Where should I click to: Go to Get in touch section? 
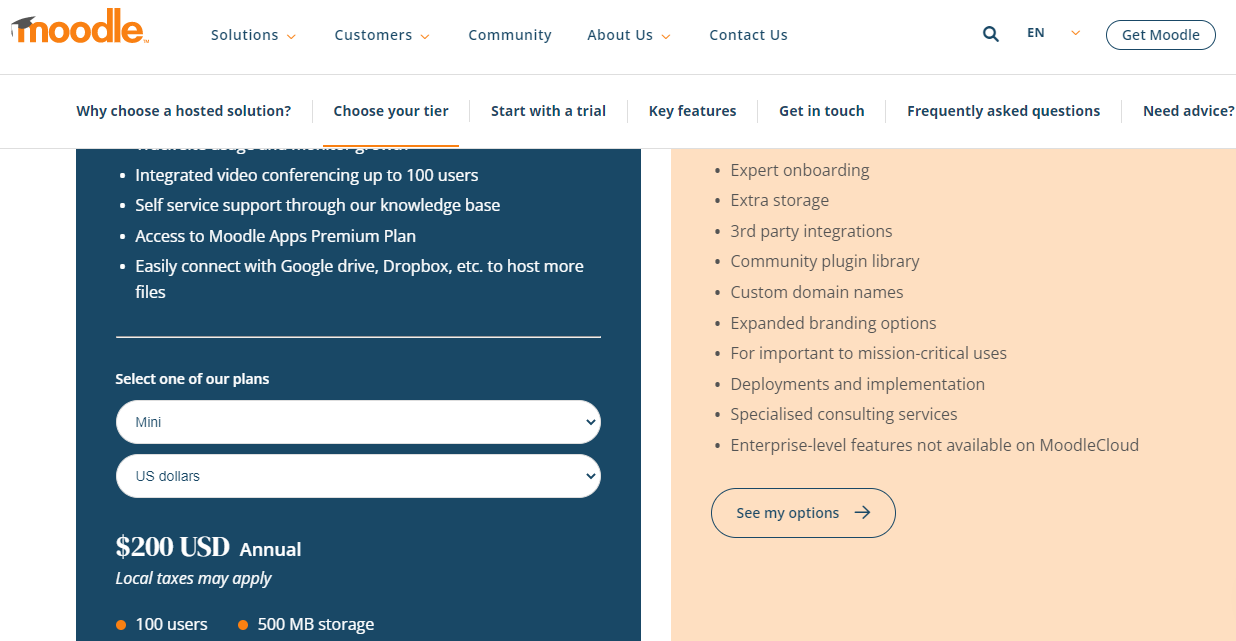(822, 111)
